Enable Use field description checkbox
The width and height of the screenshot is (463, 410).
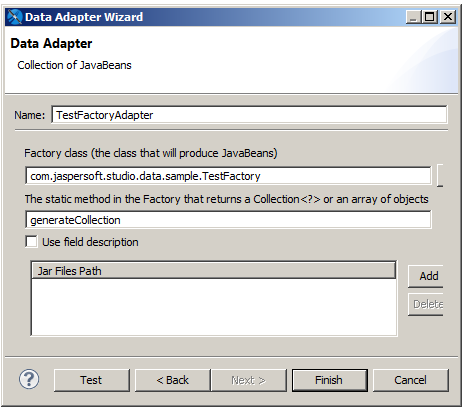pyautogui.click(x=31, y=242)
